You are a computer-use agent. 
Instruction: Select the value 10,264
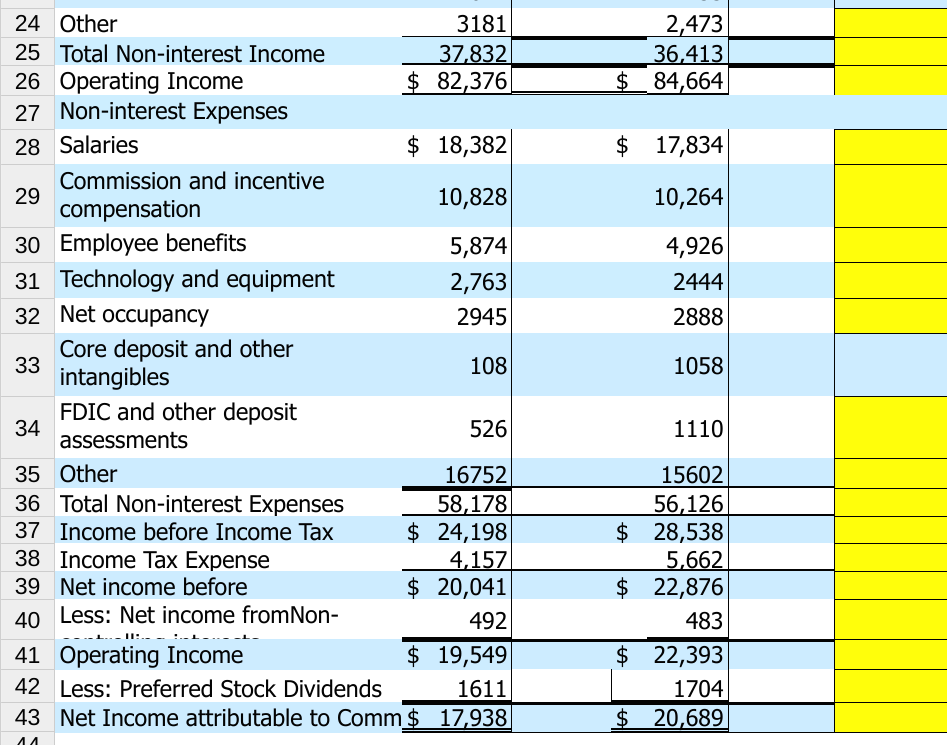689,197
